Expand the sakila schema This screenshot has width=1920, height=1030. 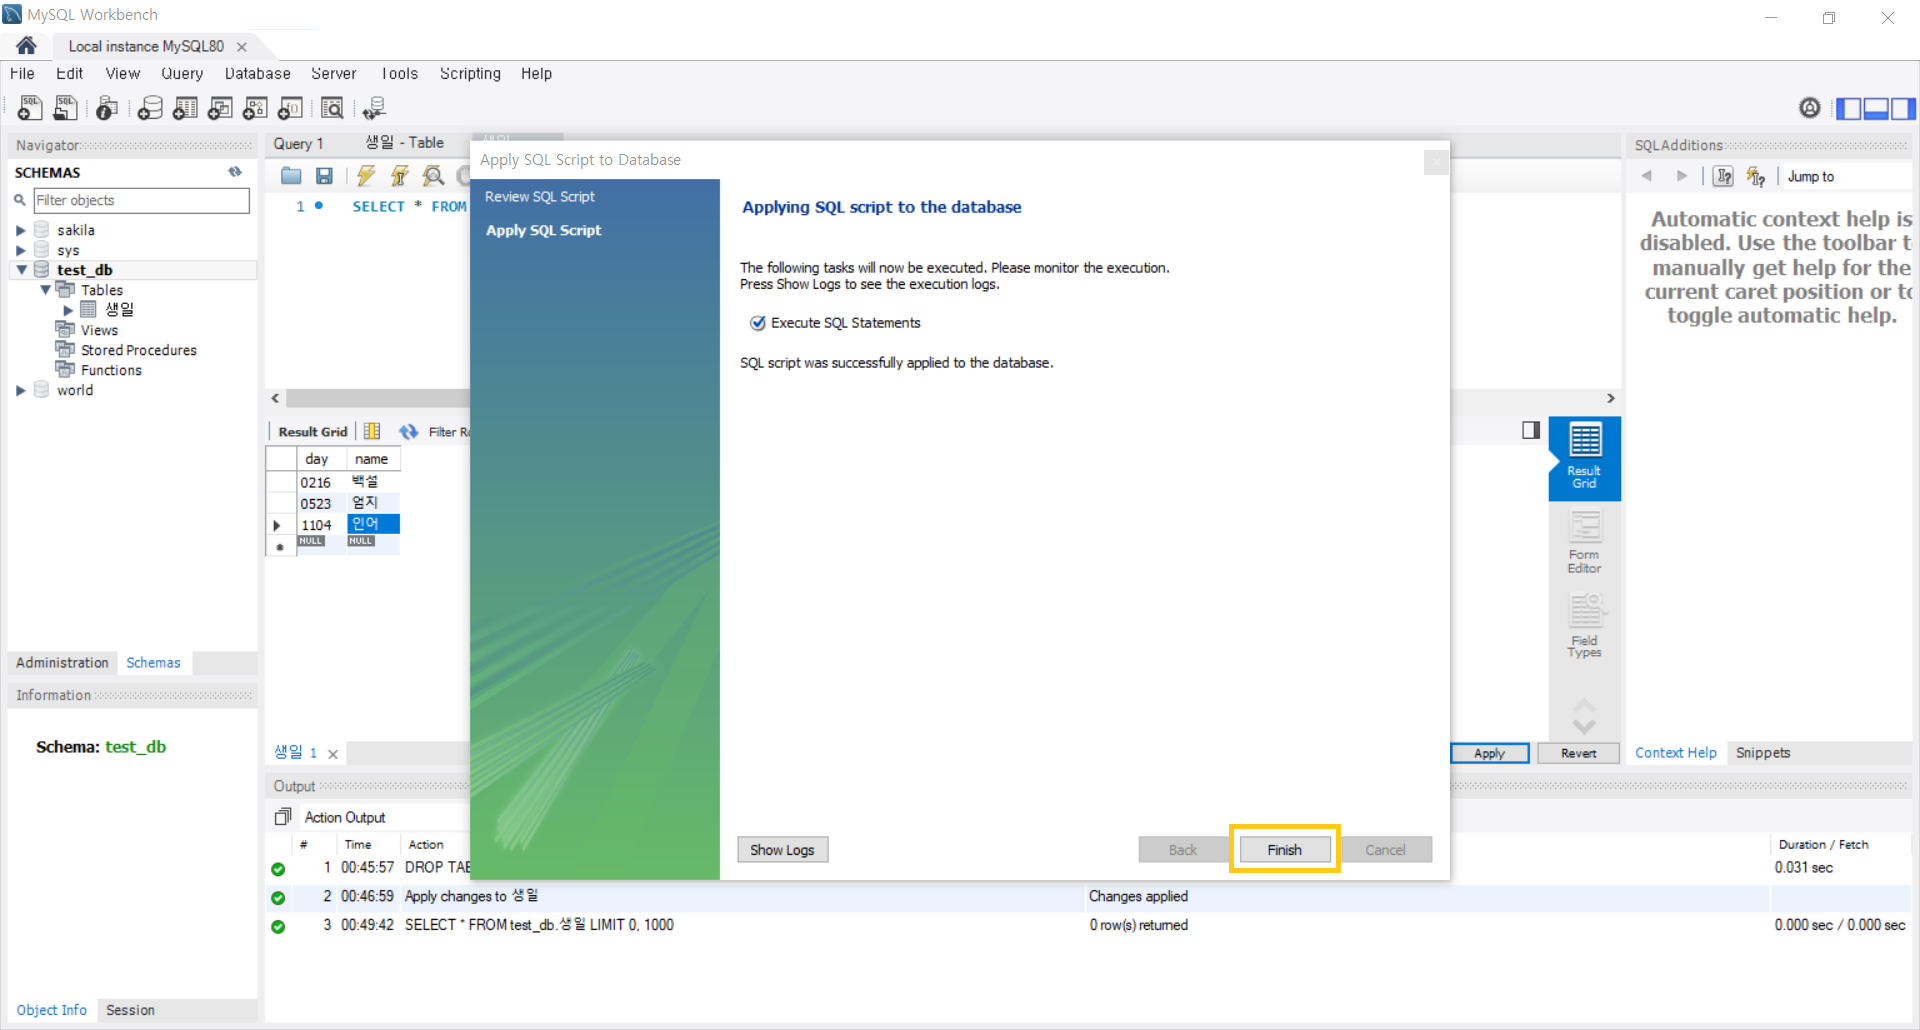[x=20, y=230]
